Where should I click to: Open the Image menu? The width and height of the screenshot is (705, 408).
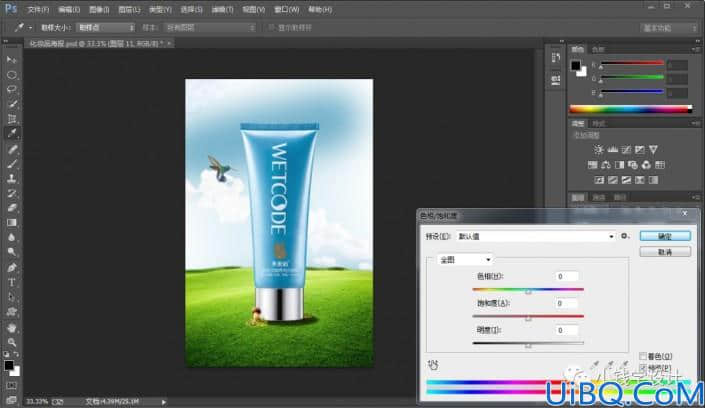pyautogui.click(x=99, y=9)
